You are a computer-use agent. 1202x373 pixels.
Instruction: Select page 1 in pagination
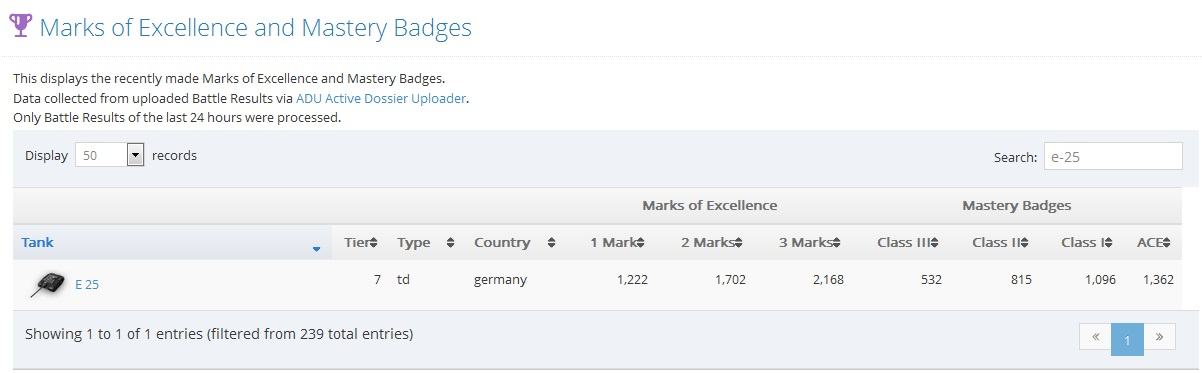1127,339
